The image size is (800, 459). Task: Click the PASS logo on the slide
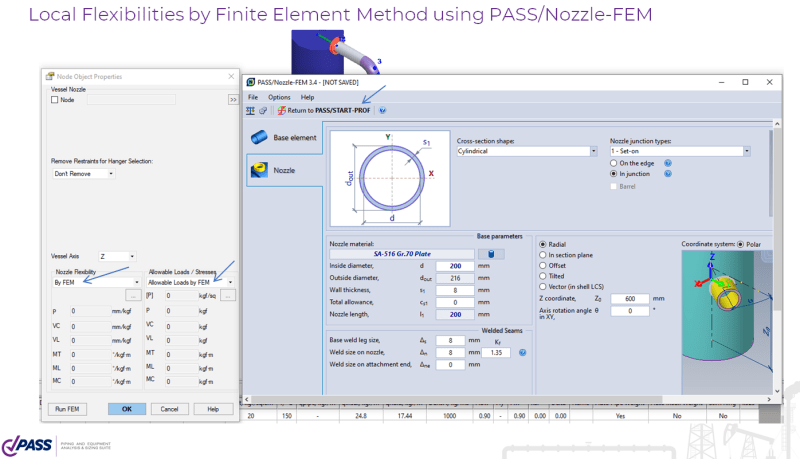click(27, 446)
